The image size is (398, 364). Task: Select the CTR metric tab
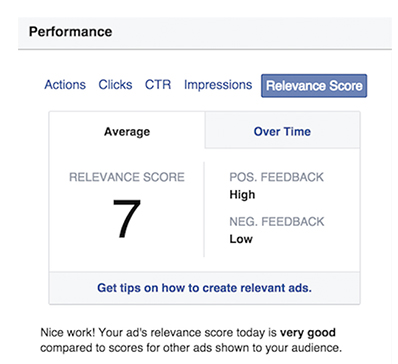tap(158, 85)
